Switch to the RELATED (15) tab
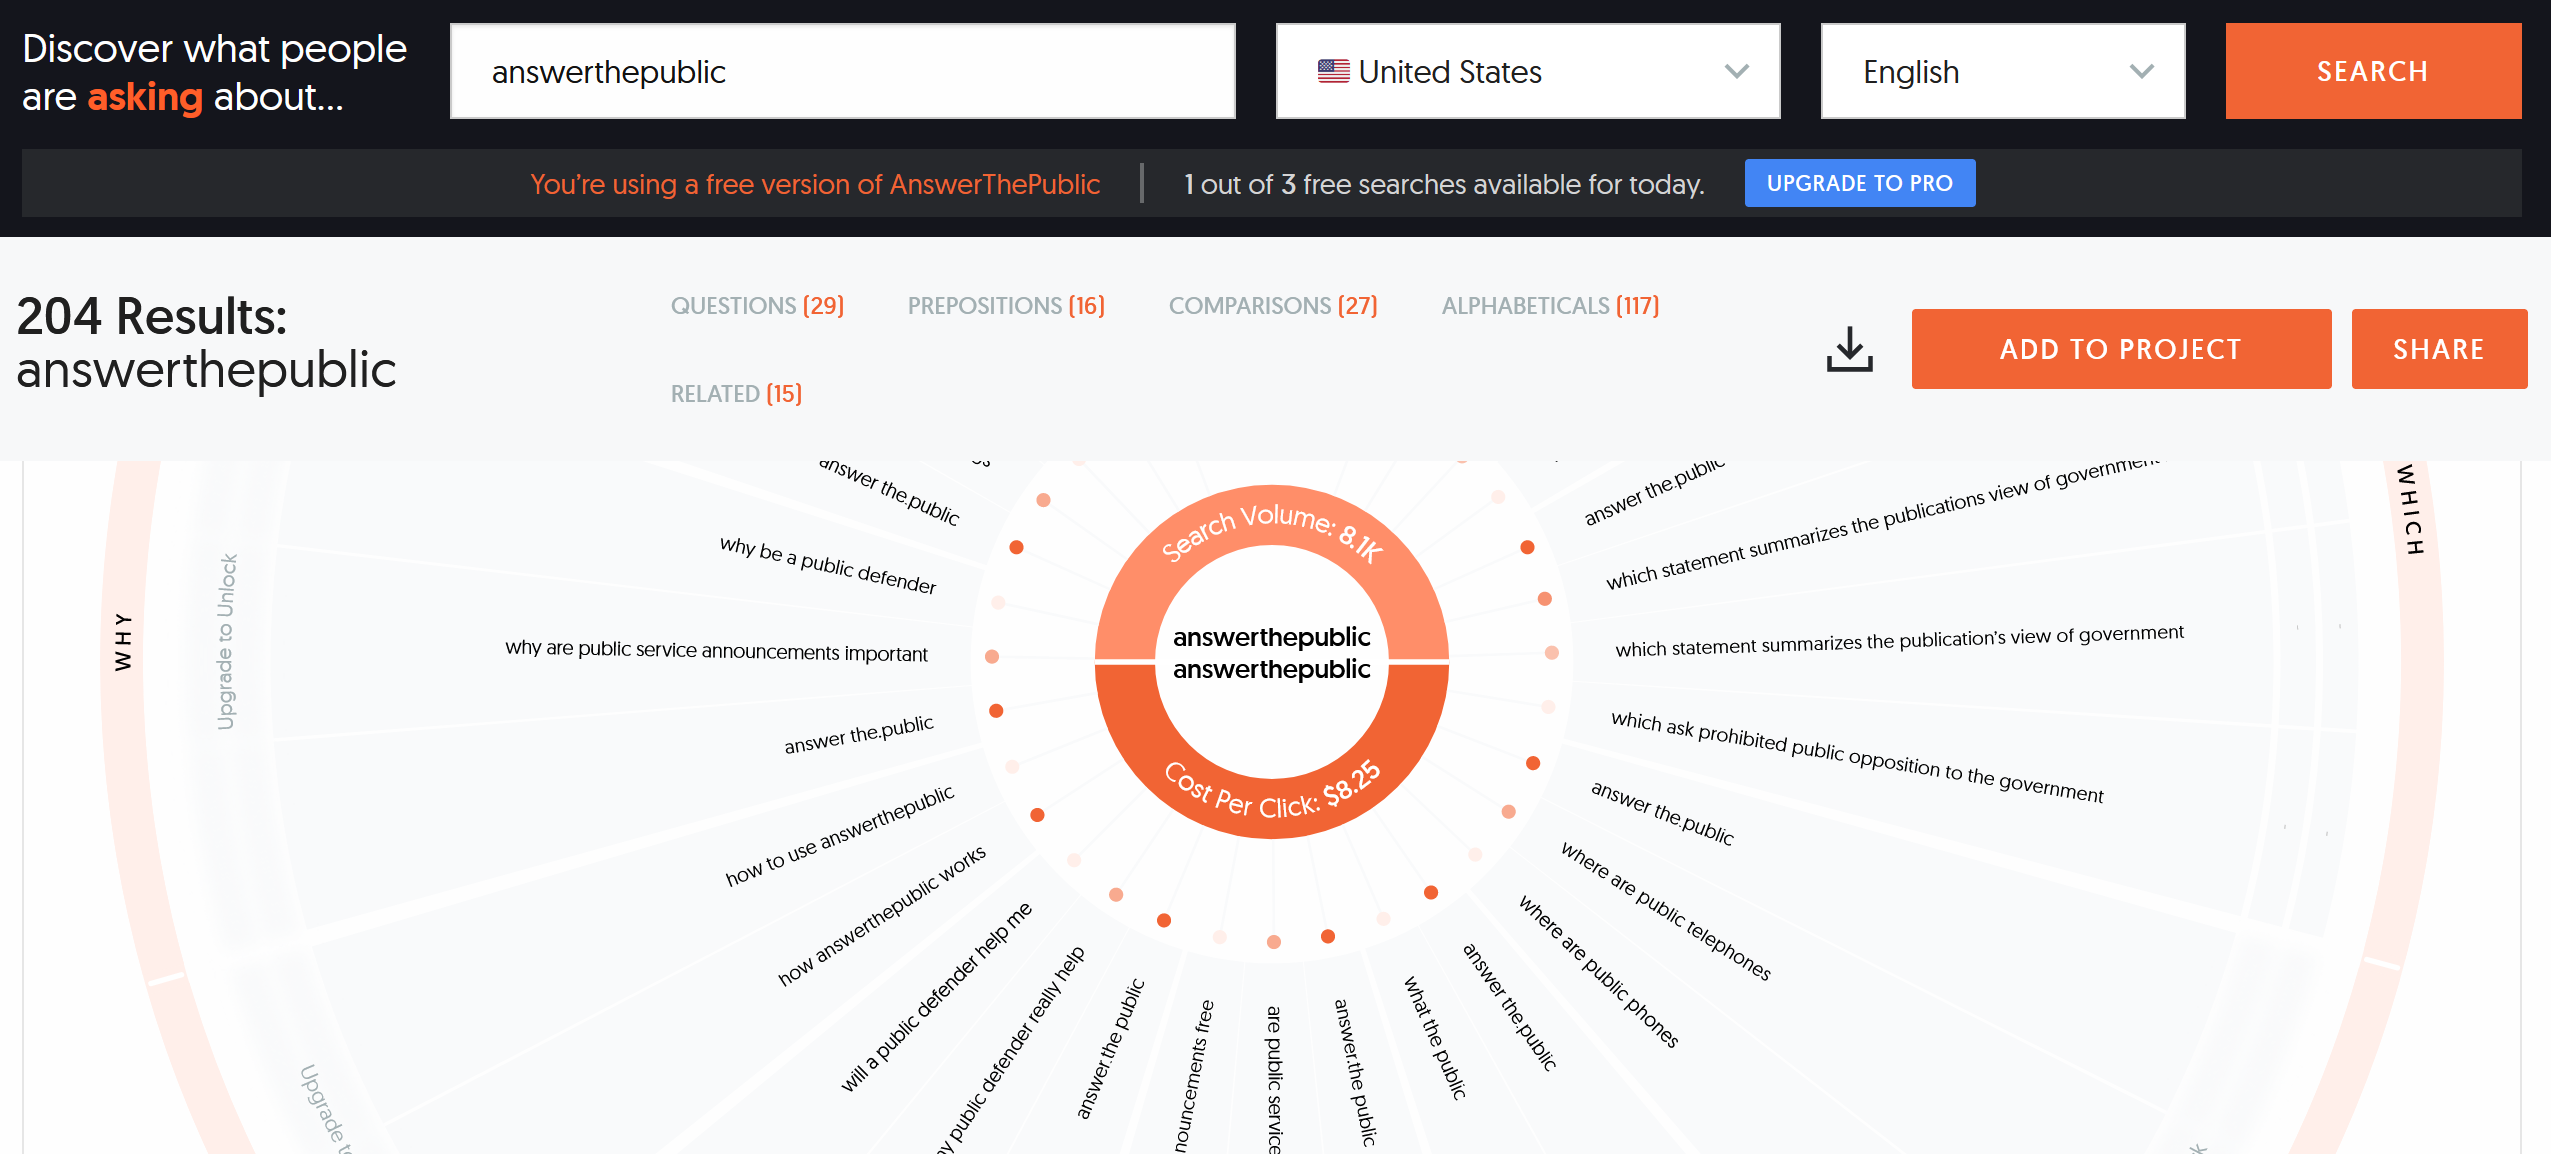Viewport: 2551px width, 1154px height. click(736, 394)
